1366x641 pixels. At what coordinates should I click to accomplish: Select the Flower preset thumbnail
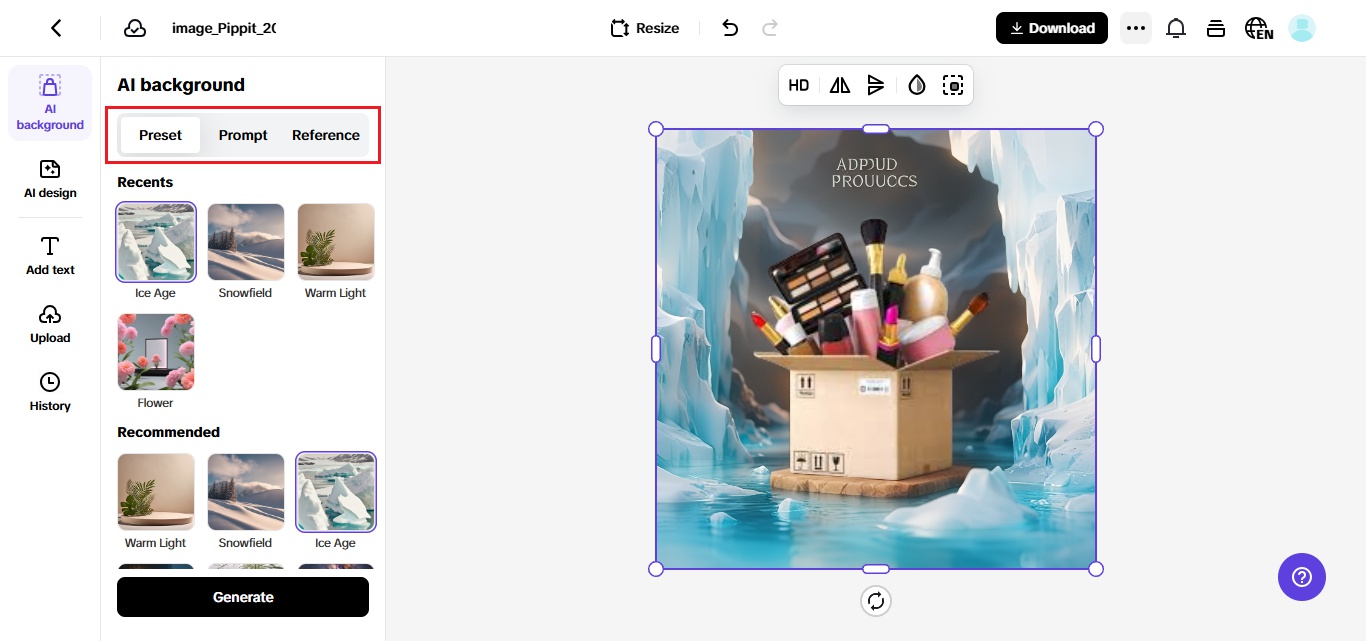(x=155, y=351)
